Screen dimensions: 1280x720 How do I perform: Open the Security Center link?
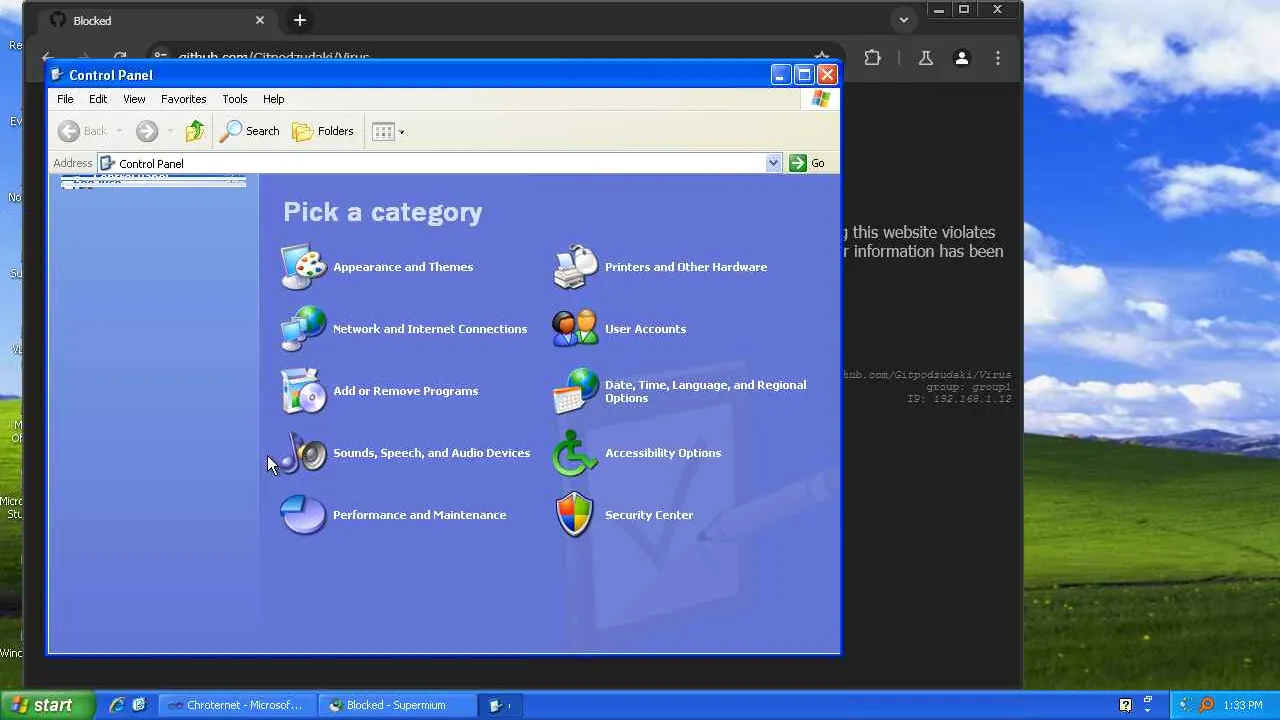(x=649, y=515)
